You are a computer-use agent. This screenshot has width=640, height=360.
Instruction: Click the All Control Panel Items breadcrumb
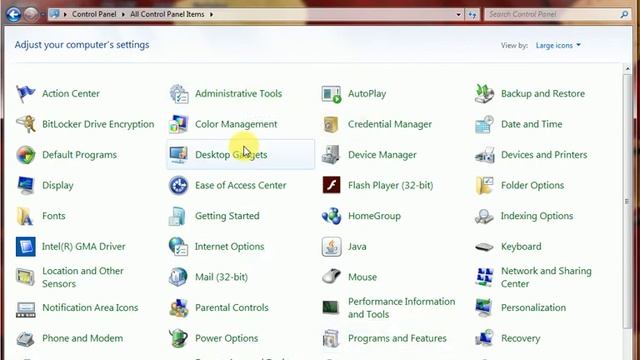coord(167,14)
